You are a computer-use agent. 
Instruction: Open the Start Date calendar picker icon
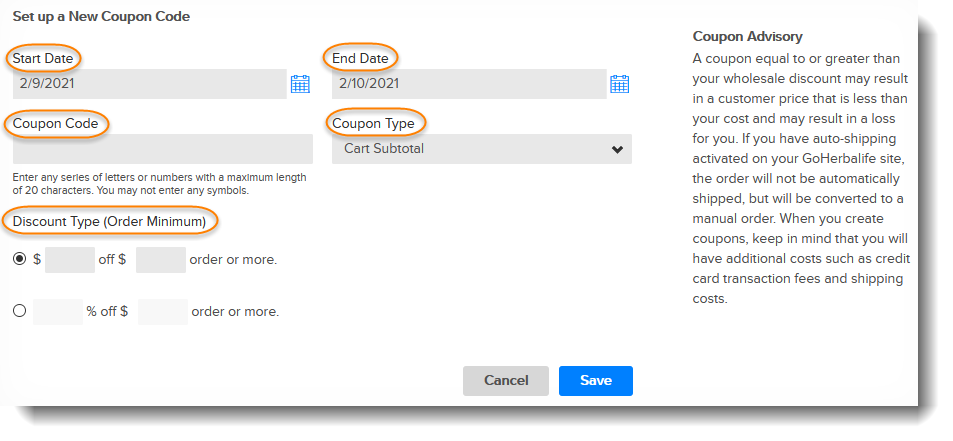coord(300,84)
